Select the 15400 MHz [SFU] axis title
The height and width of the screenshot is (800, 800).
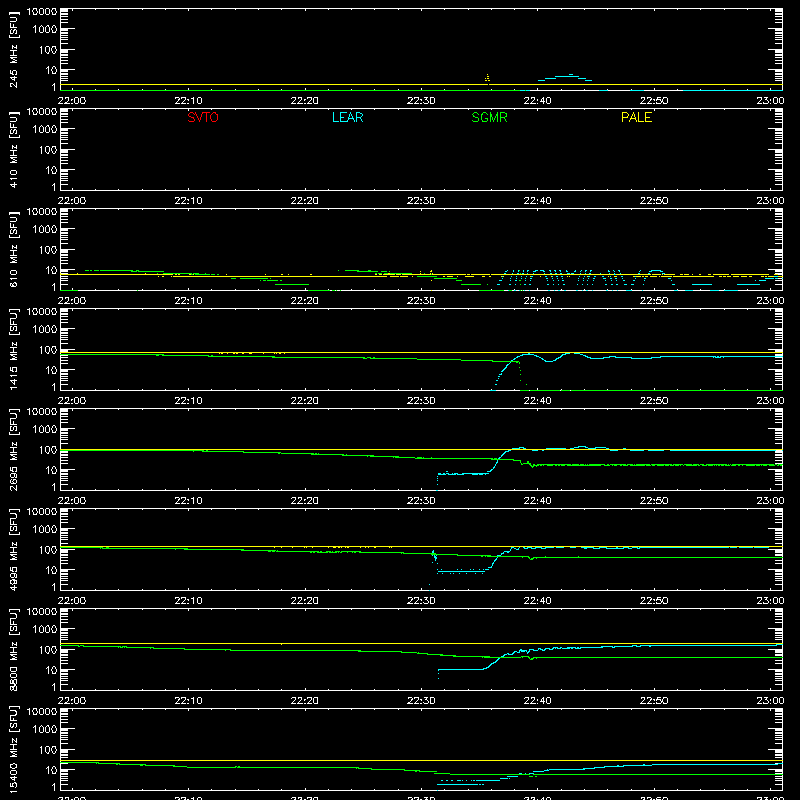point(14,749)
